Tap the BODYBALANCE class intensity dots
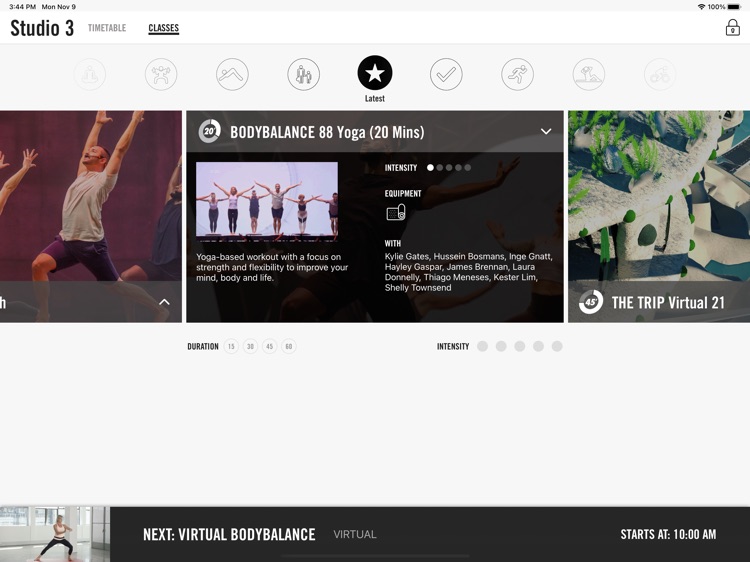Viewport: 750px width, 562px height. coord(449,168)
